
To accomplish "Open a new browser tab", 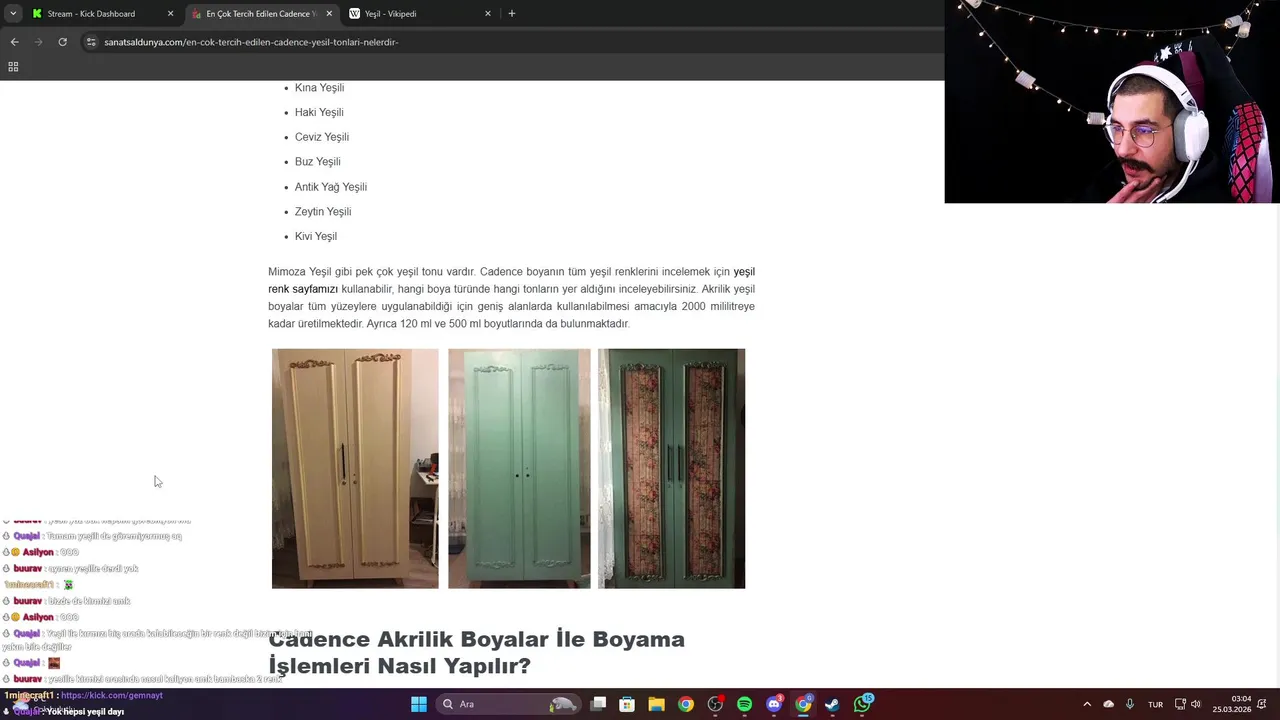I will pyautogui.click(x=512, y=14).
